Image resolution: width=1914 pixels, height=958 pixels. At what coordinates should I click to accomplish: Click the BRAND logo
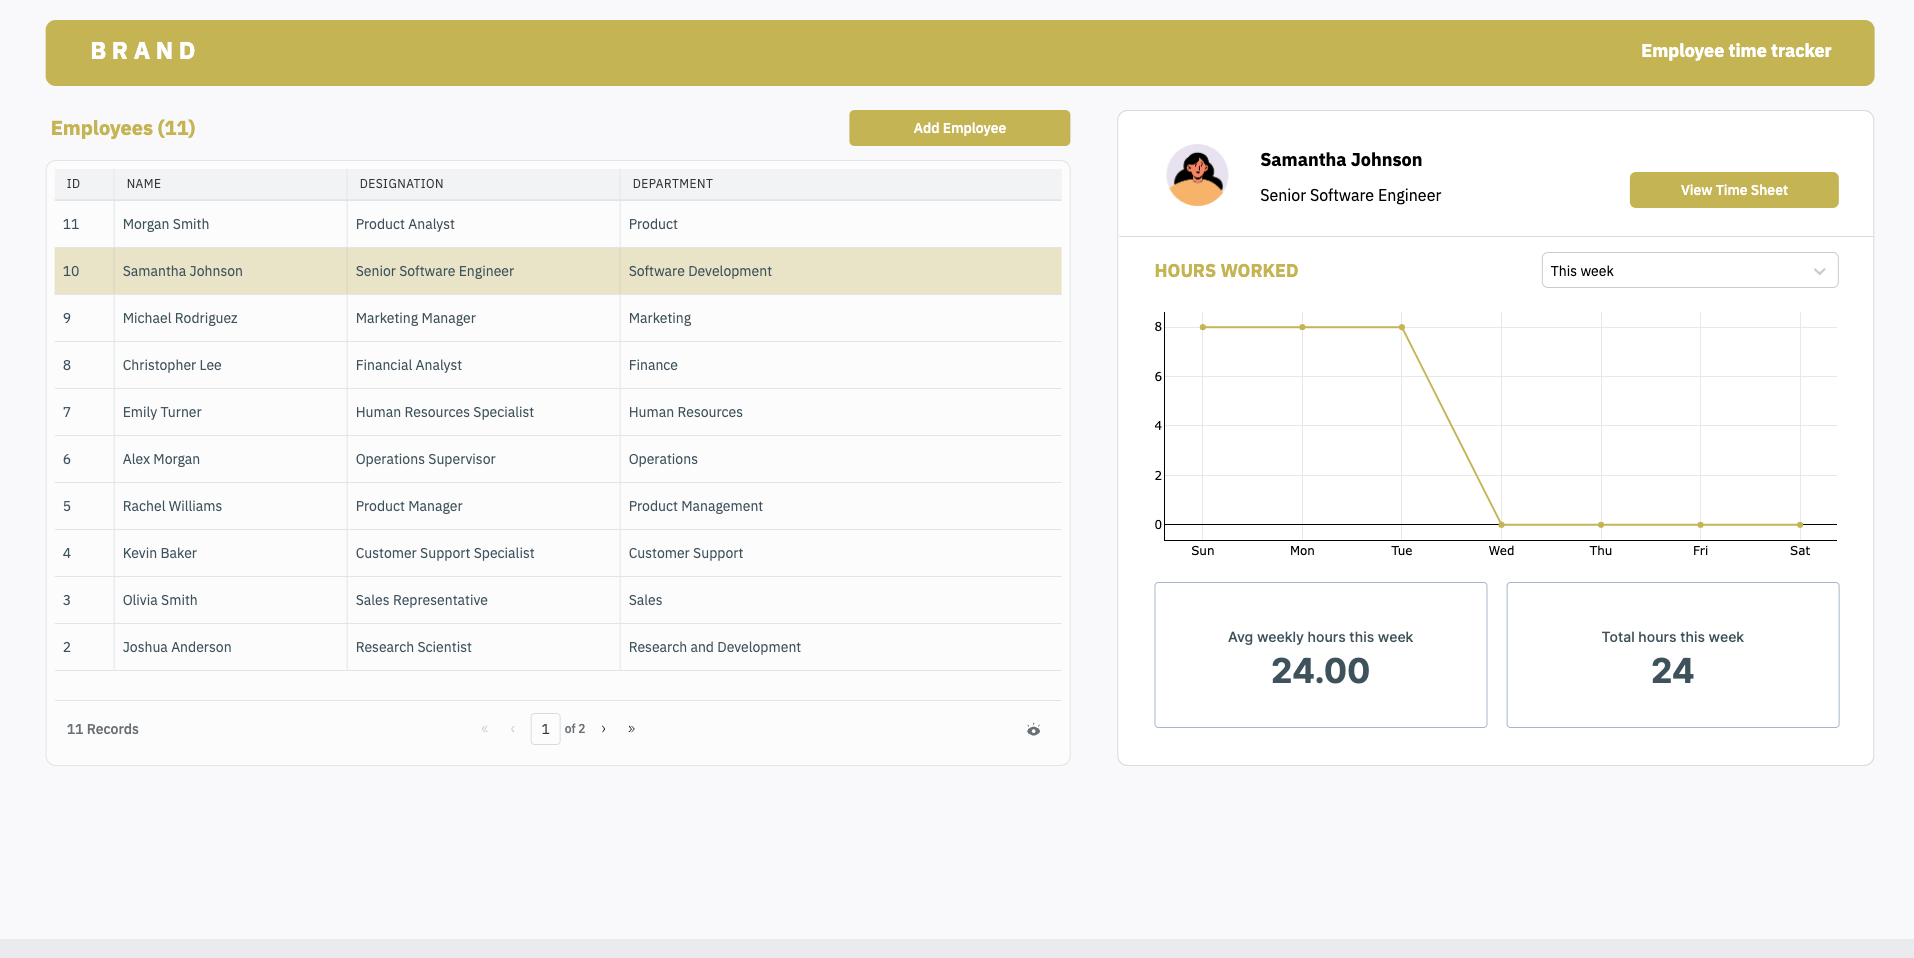tap(144, 51)
